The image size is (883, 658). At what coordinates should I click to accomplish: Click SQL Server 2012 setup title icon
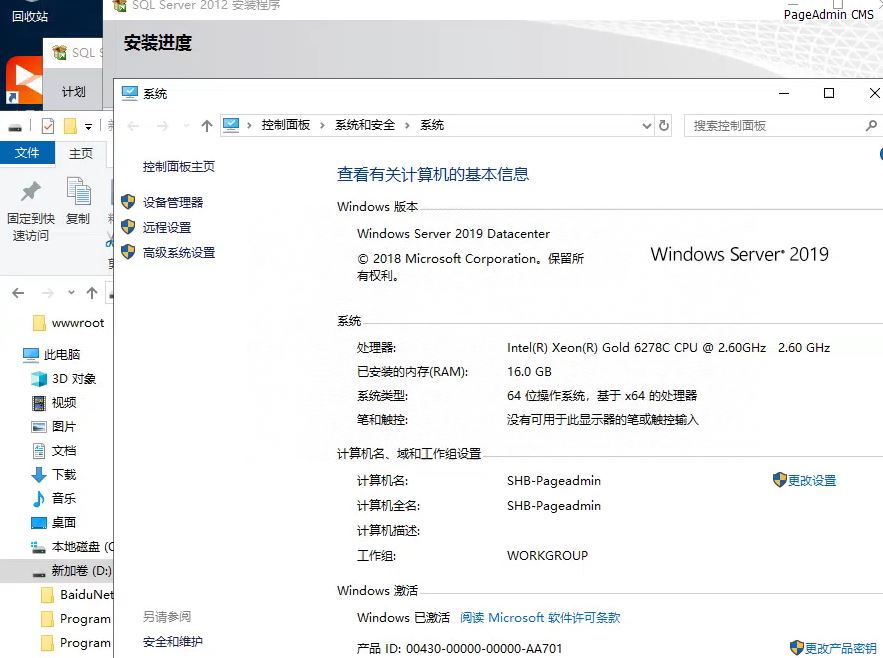119,6
